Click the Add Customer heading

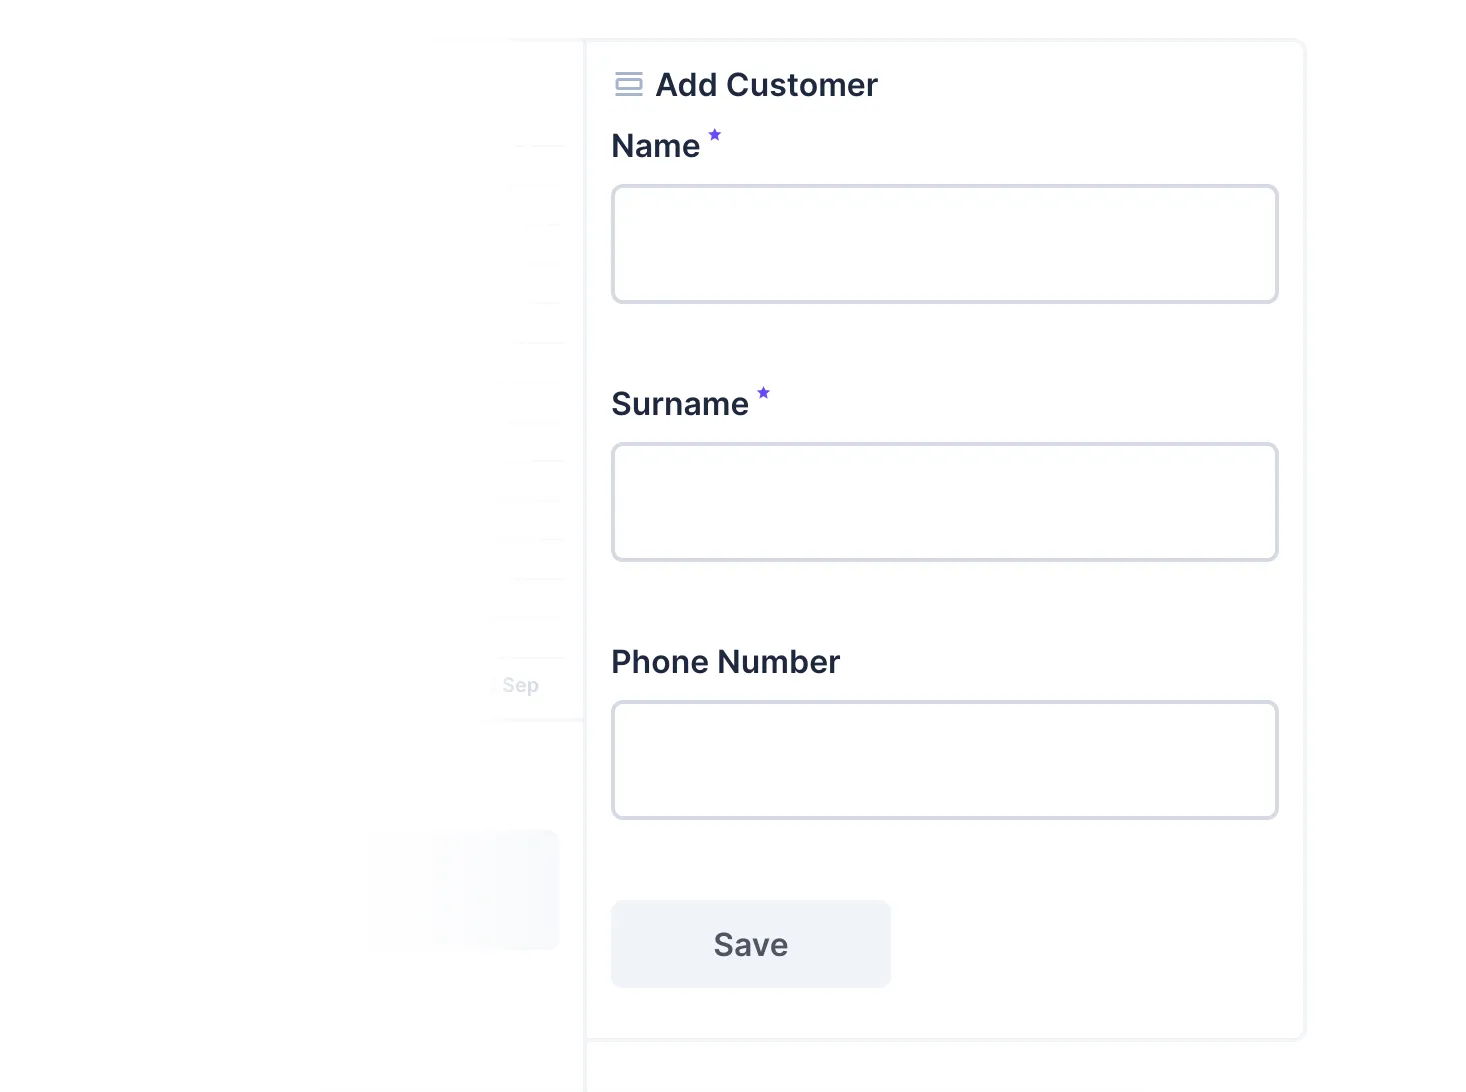(766, 85)
